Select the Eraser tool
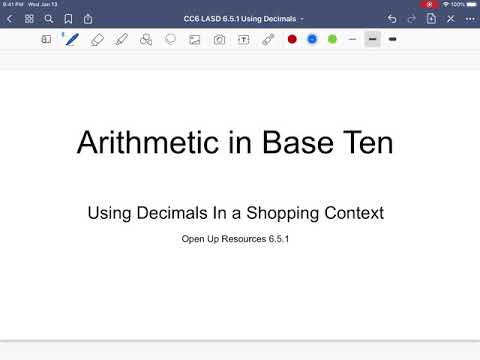This screenshot has width=480, height=360. (x=97, y=40)
